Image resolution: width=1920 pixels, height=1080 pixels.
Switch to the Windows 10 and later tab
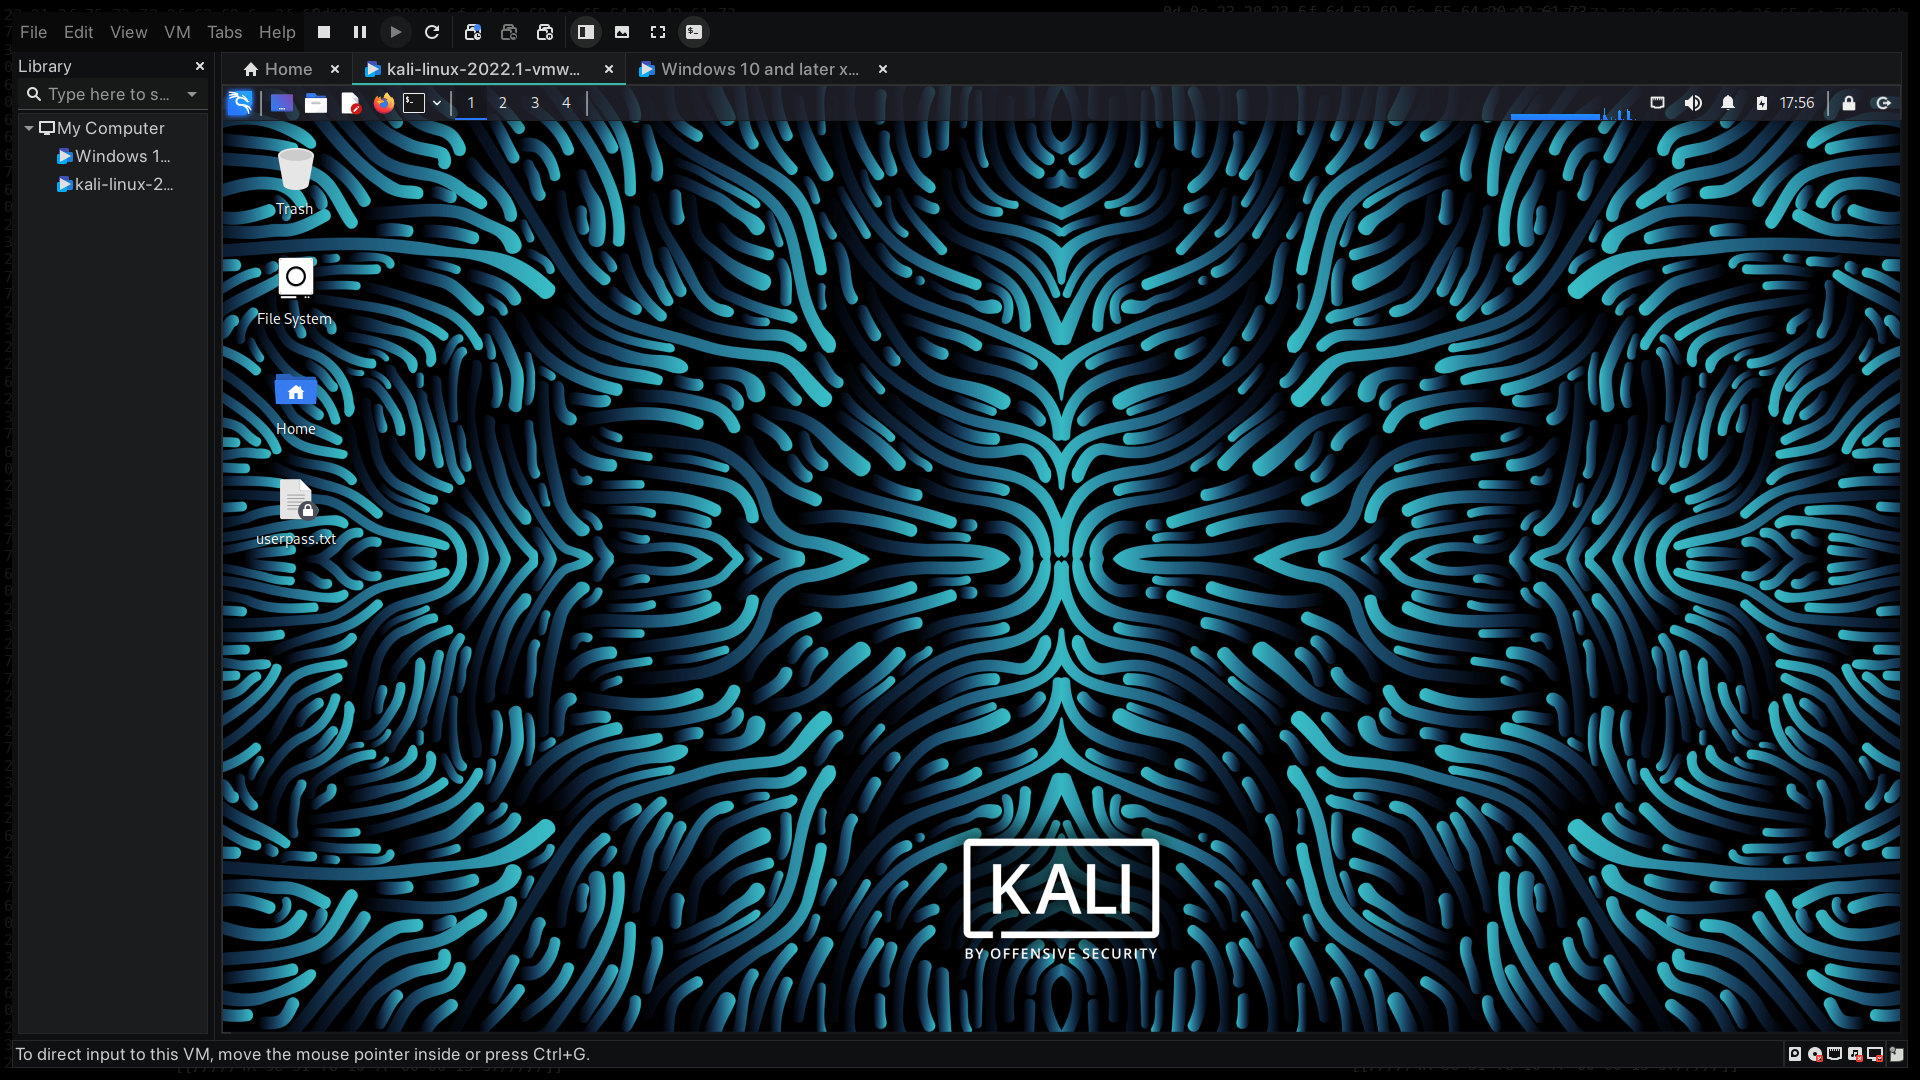point(759,69)
